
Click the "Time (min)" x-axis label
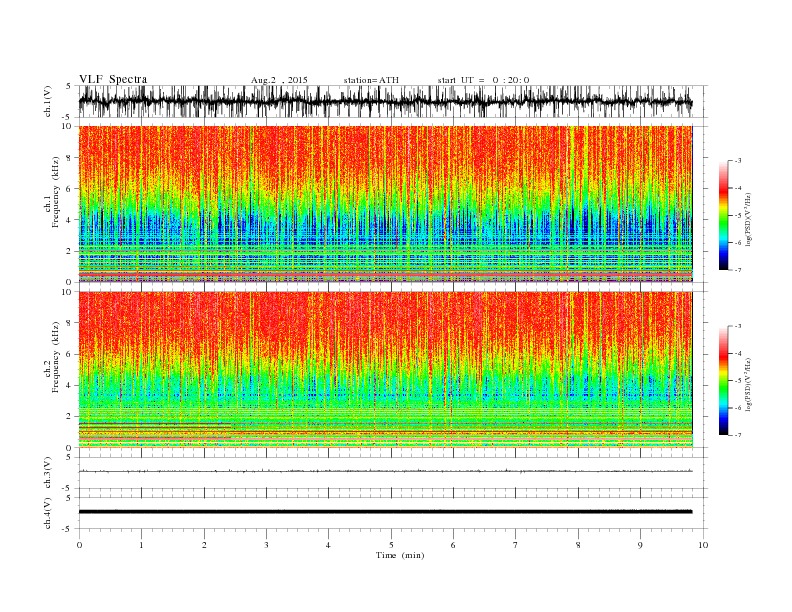[400, 555]
